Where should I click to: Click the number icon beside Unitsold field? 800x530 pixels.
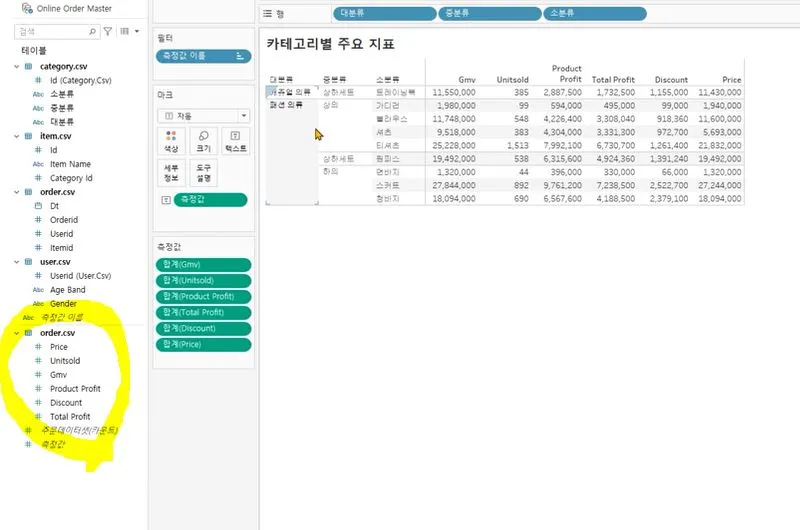pyautogui.click(x=38, y=361)
